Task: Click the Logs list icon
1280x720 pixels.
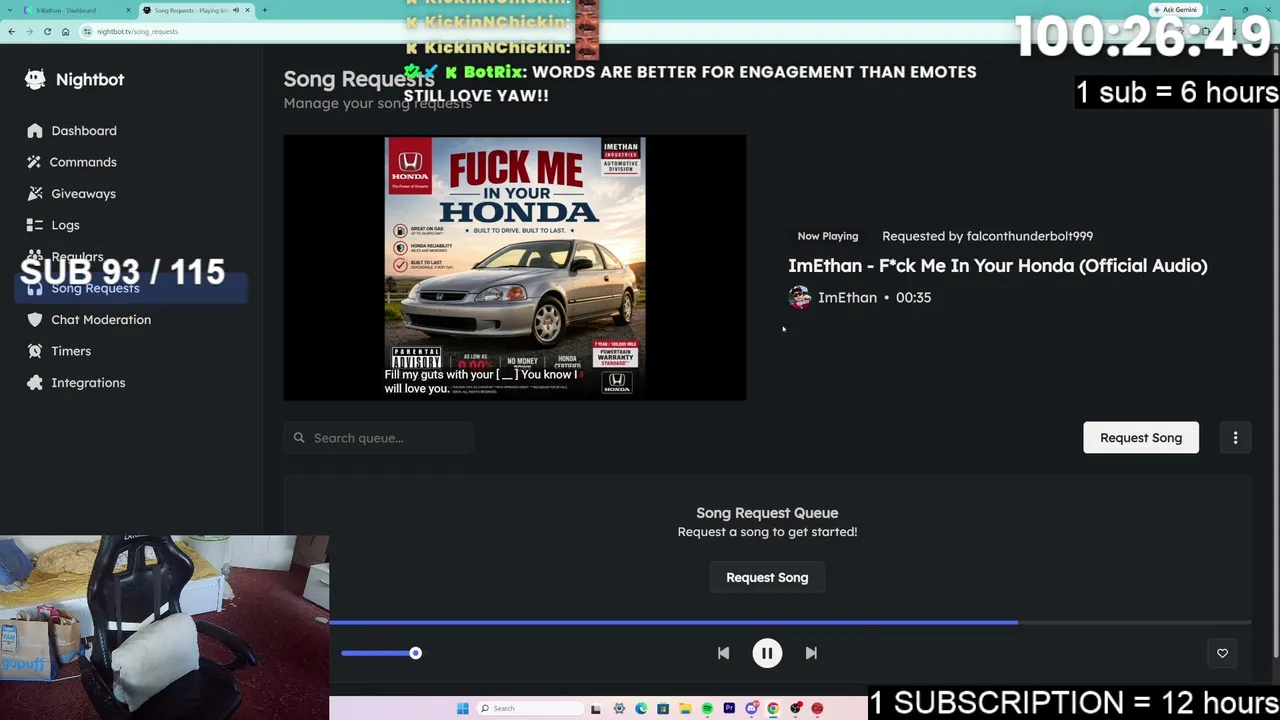Action: coord(35,225)
